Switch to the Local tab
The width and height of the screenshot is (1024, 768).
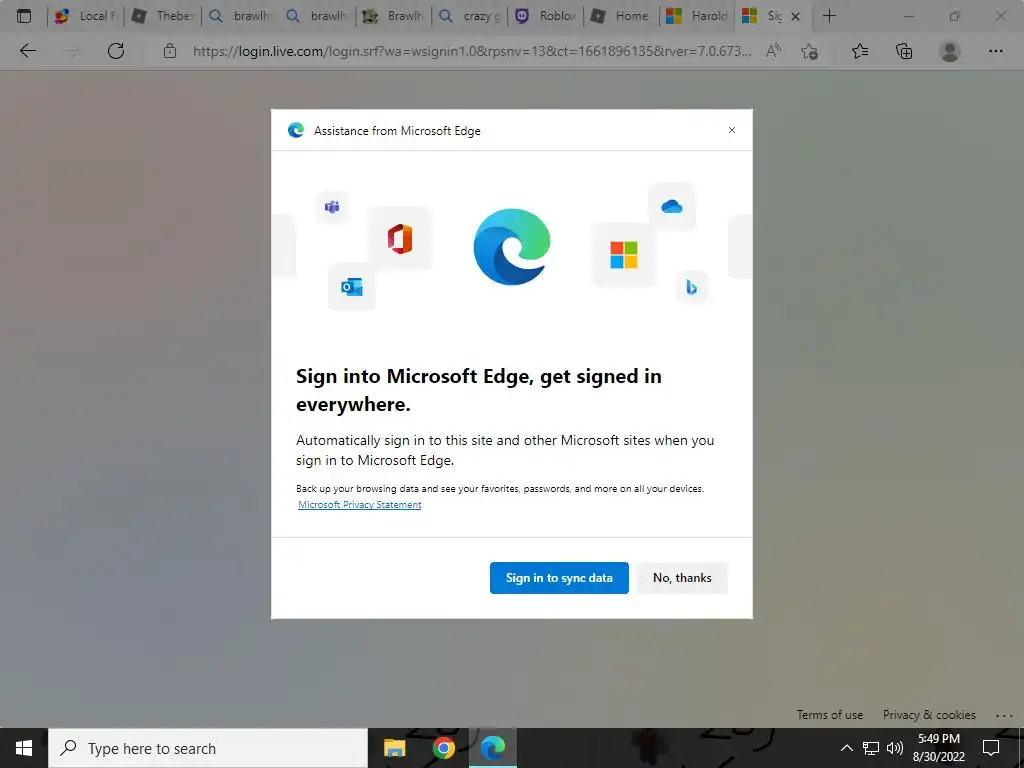[x=86, y=16]
